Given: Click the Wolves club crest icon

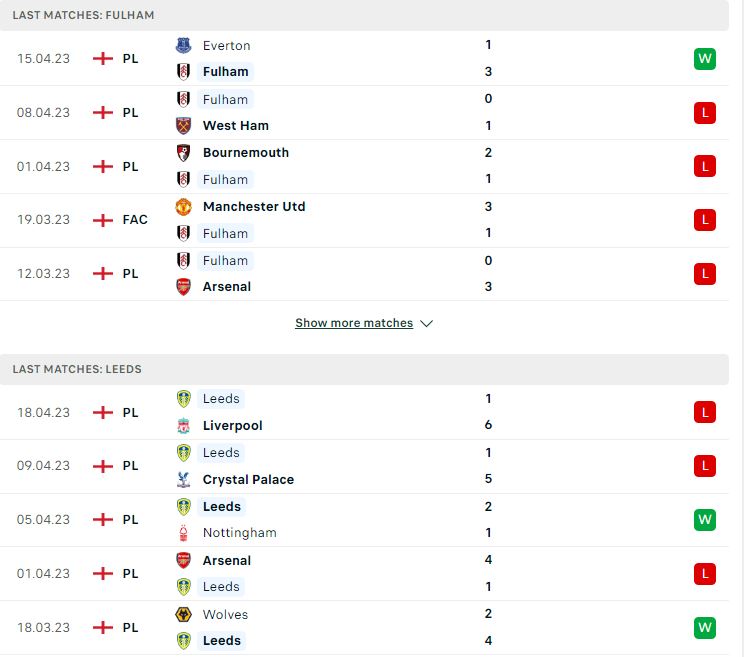Looking at the screenshot, I should (x=183, y=615).
